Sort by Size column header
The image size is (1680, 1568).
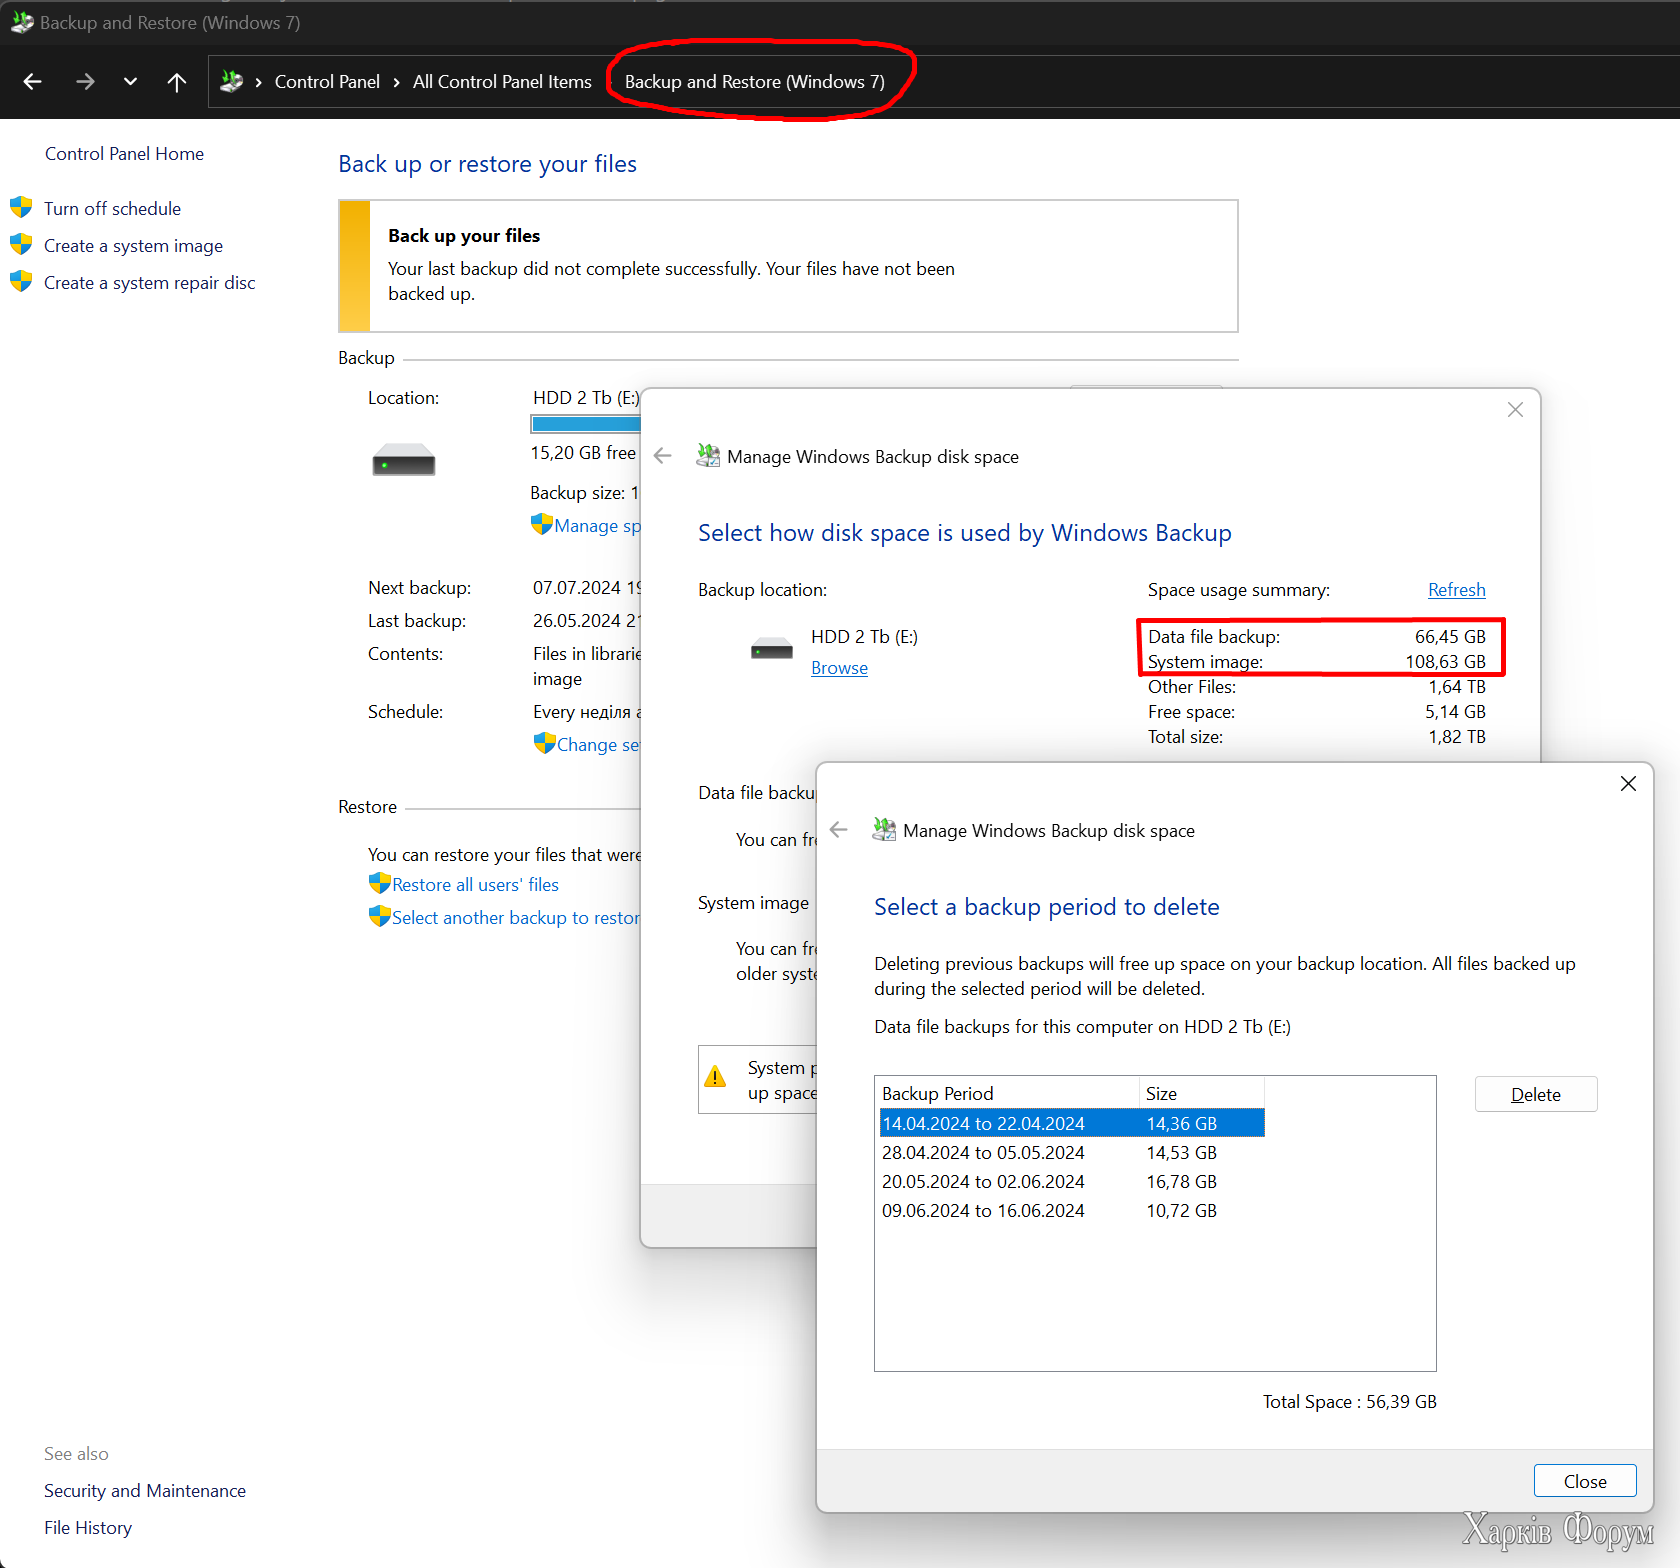point(1202,1093)
